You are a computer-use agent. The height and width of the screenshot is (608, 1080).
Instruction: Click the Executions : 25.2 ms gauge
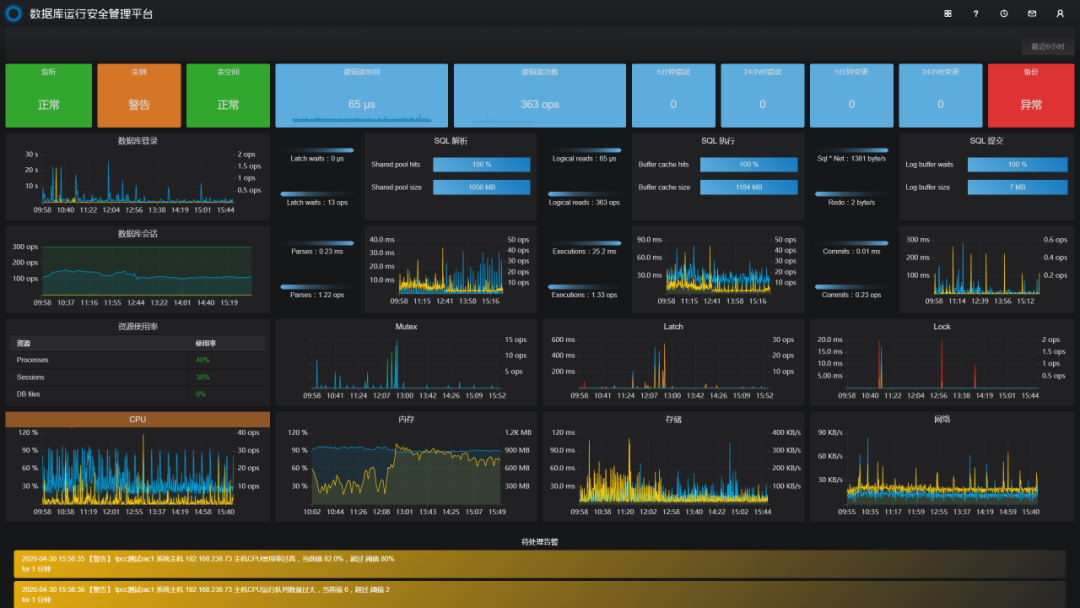(x=584, y=247)
